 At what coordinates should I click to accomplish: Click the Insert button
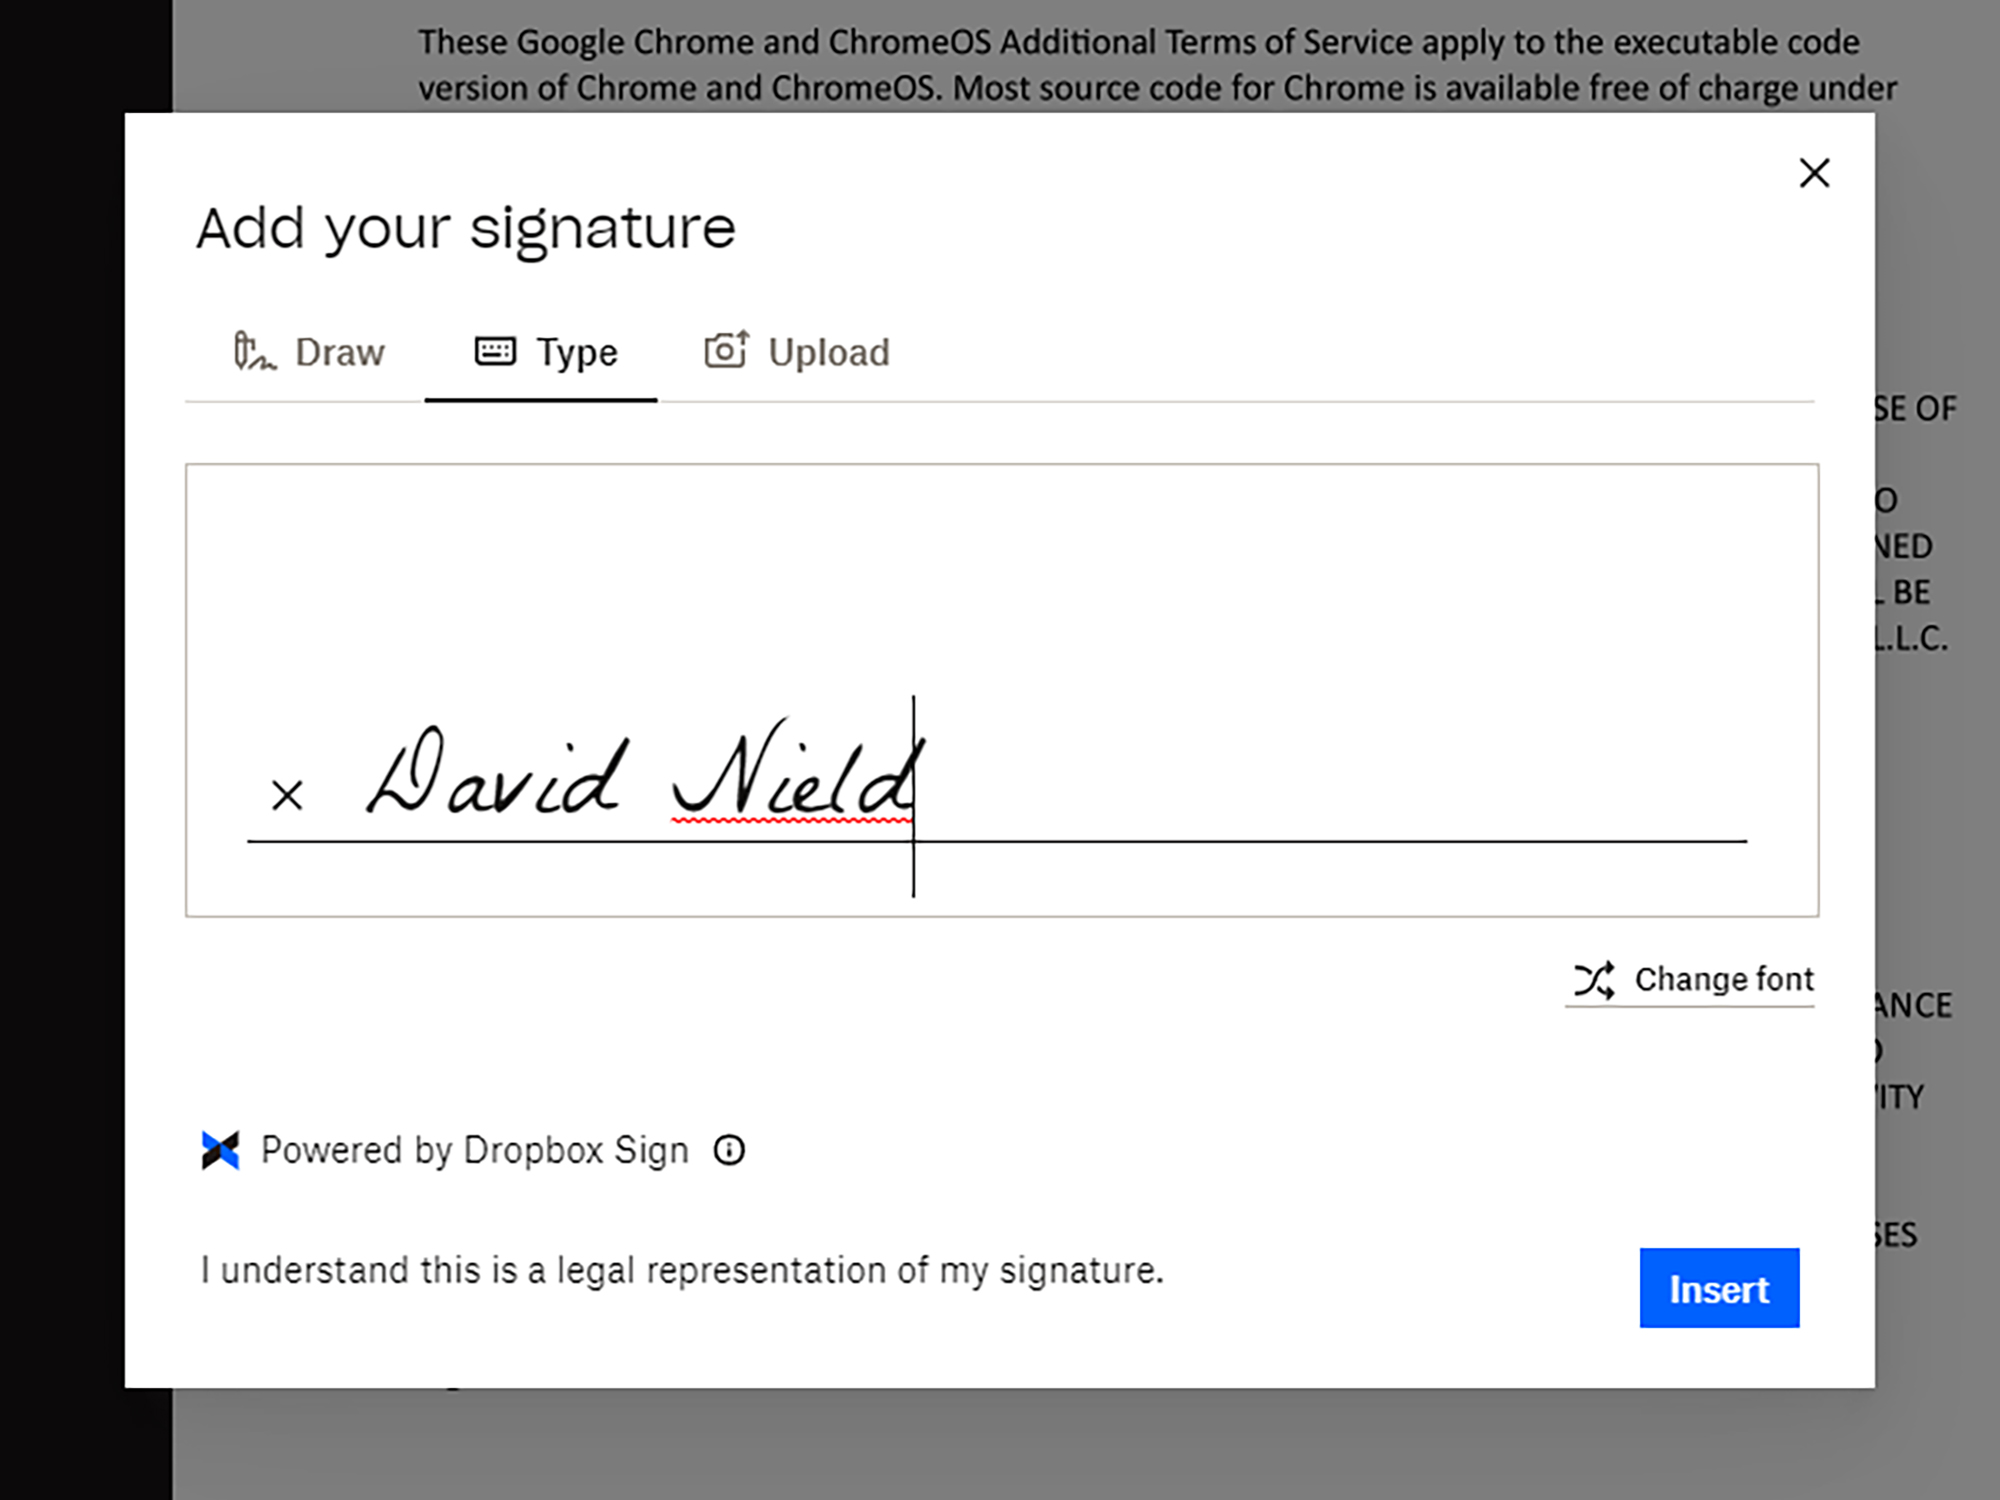(x=1718, y=1287)
